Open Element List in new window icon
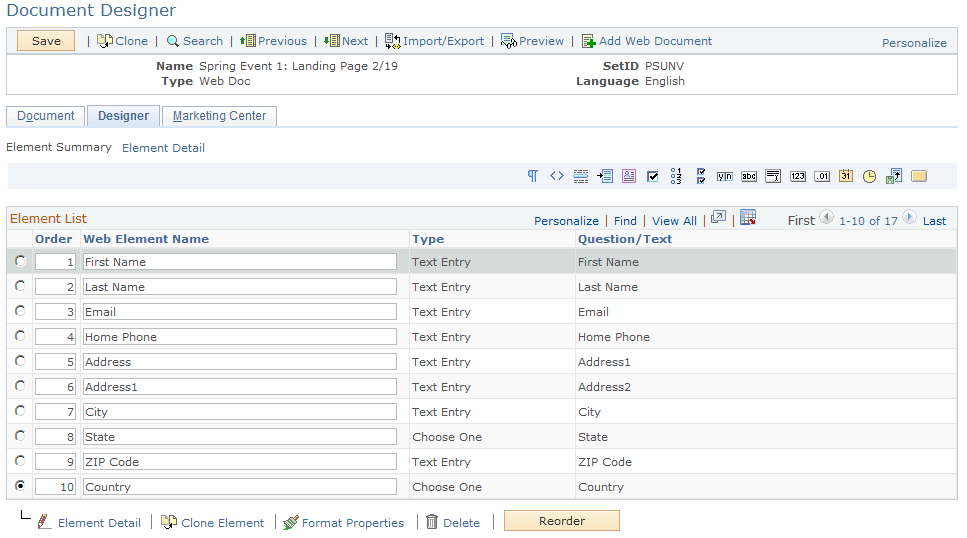The width and height of the screenshot is (967, 538). tap(718, 217)
